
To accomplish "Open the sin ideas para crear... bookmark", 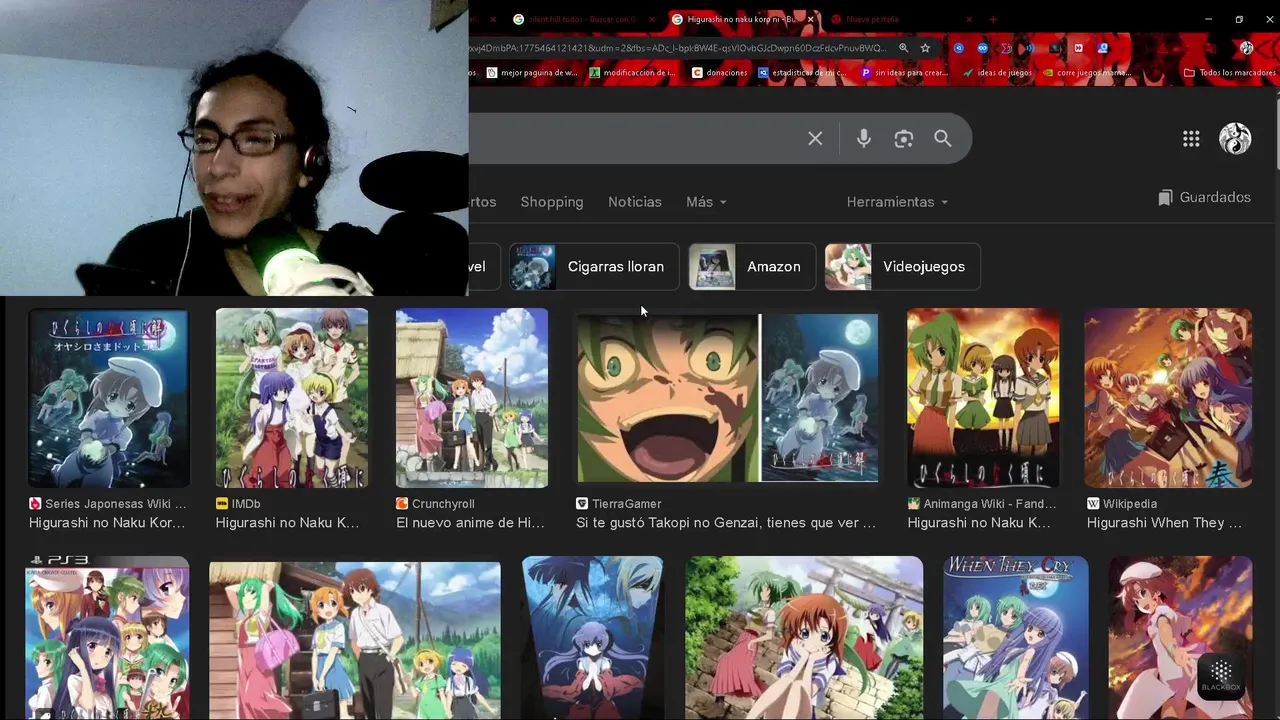I will pyautogui.click(x=904, y=73).
